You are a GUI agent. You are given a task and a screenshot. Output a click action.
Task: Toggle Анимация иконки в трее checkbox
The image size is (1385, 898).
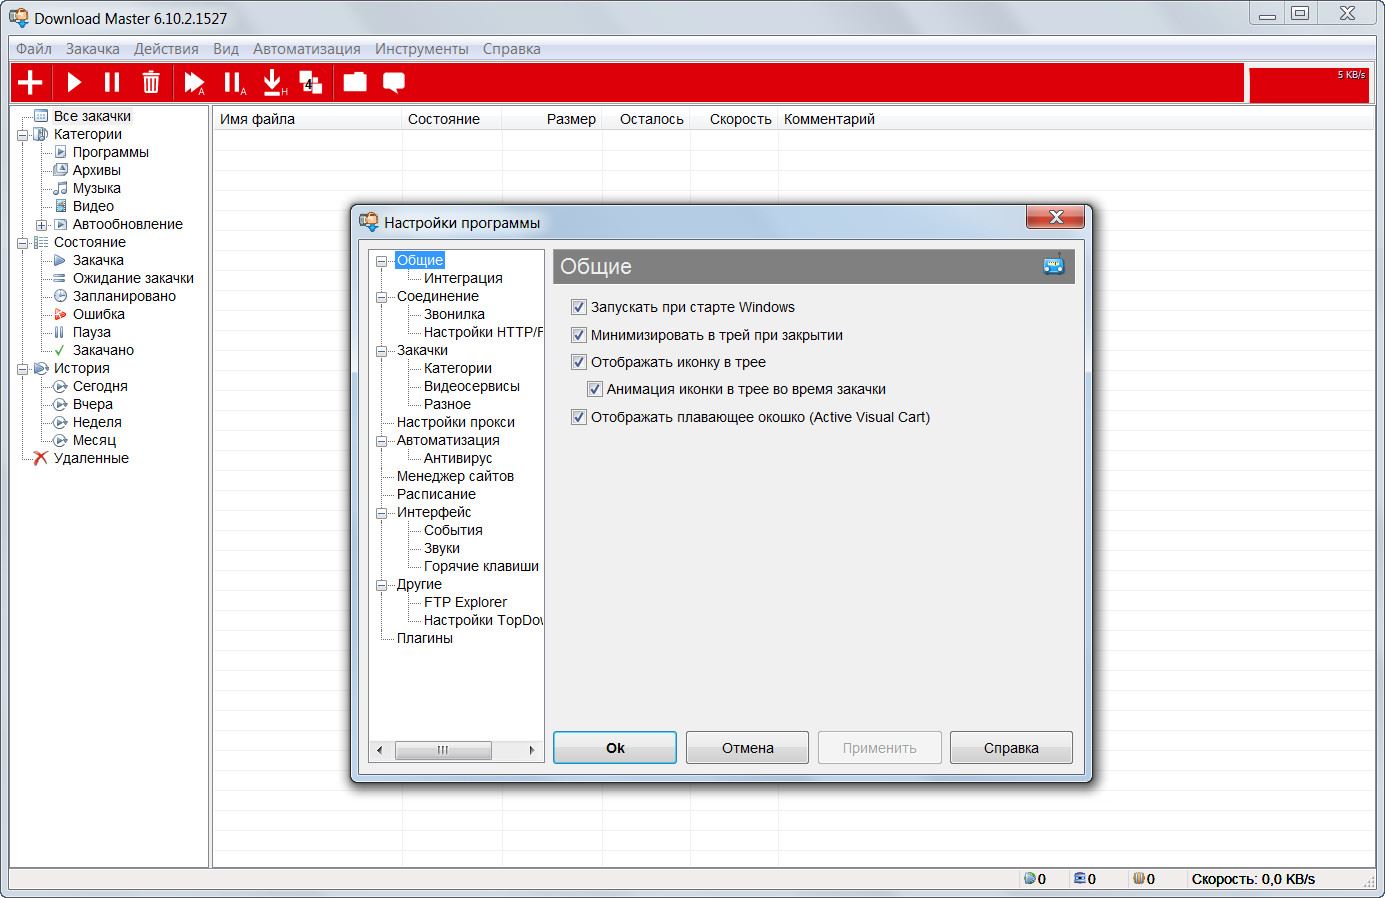pos(594,389)
